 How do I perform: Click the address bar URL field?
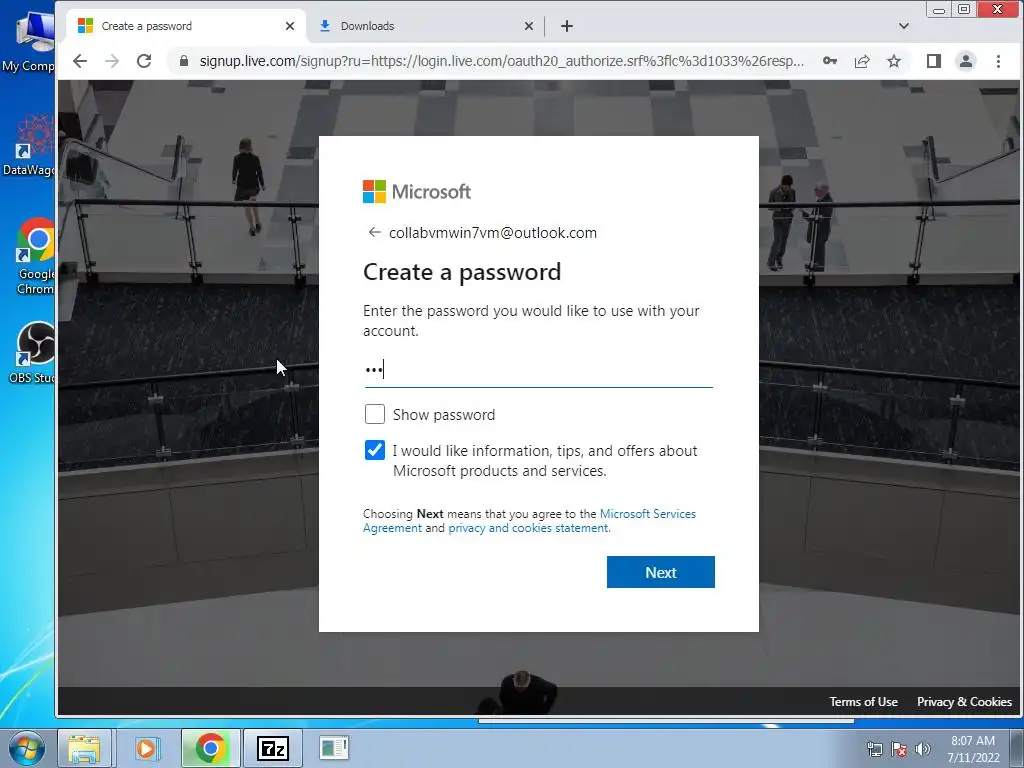(x=502, y=61)
